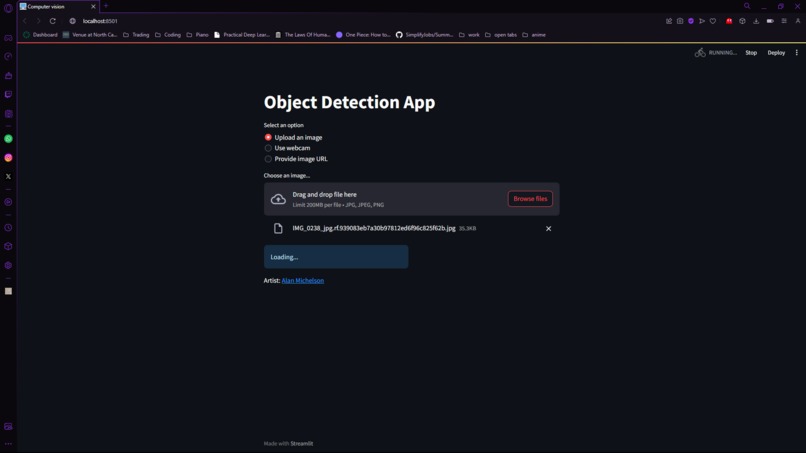806x453 pixels.
Task: Open the briefcase icon in the sidebar
Action: pyautogui.click(x=8, y=76)
